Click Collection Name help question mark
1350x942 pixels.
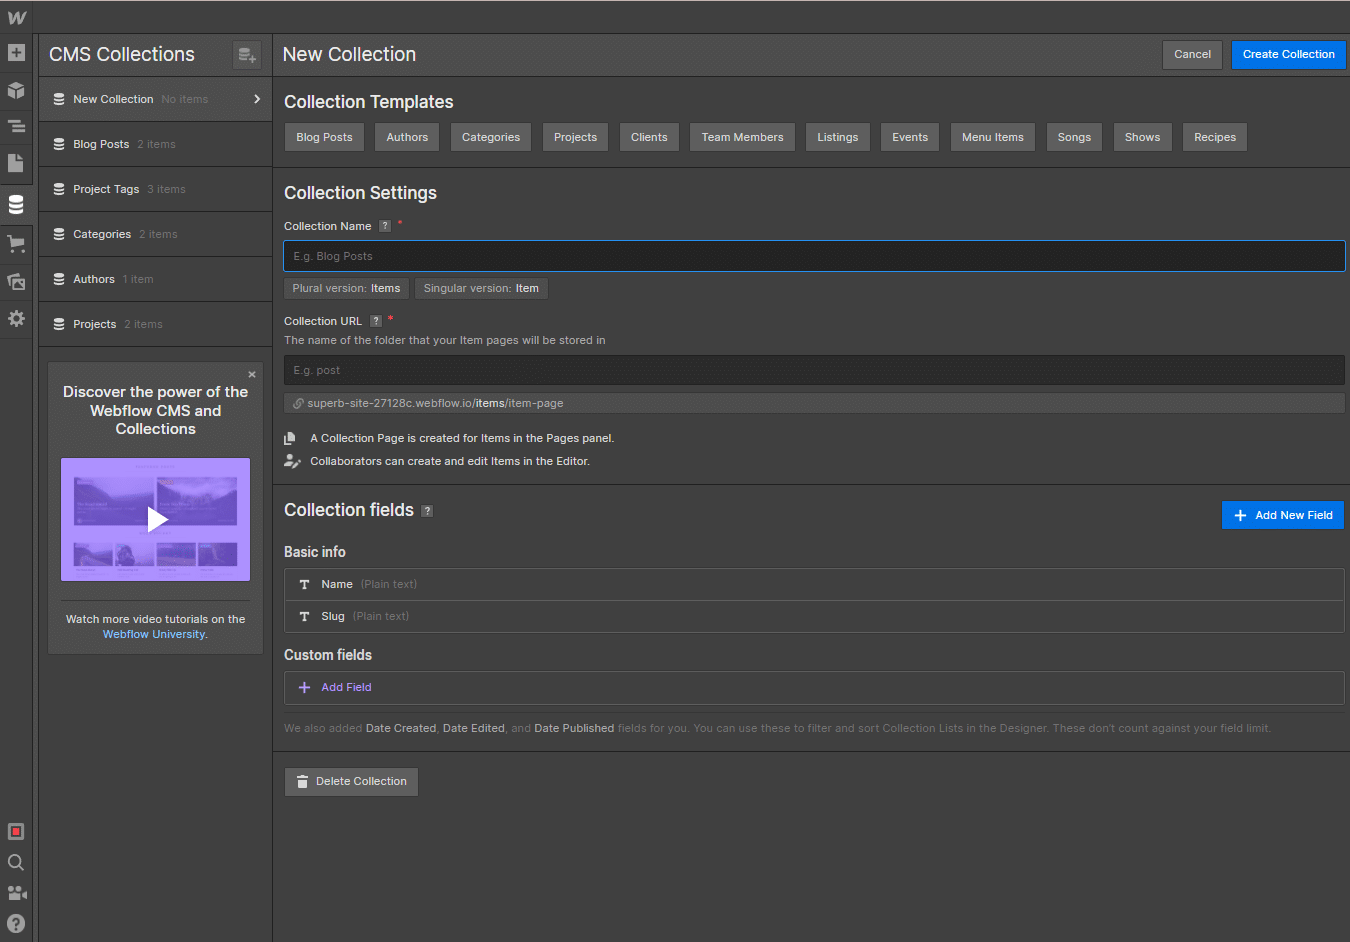click(x=385, y=226)
